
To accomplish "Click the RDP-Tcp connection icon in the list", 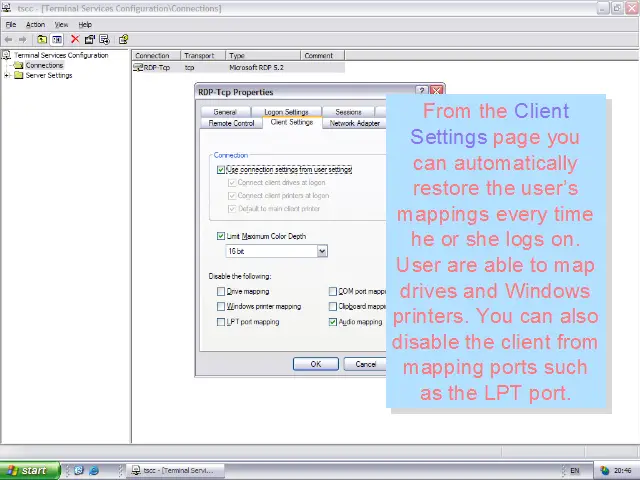I will (138, 67).
